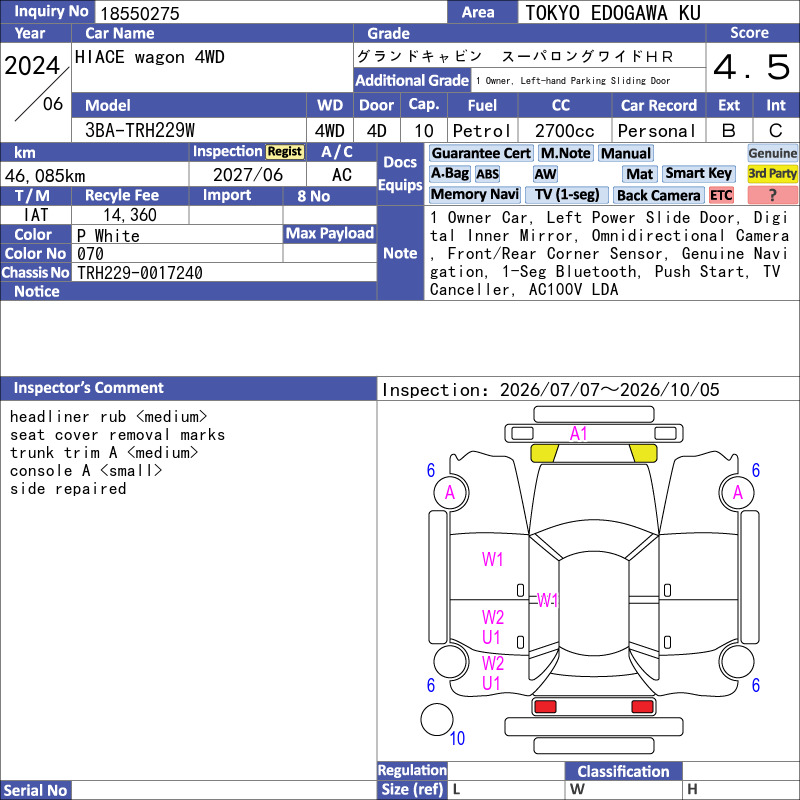Click the Inquiry No value 18550275
800x800 pixels.
pos(140,13)
